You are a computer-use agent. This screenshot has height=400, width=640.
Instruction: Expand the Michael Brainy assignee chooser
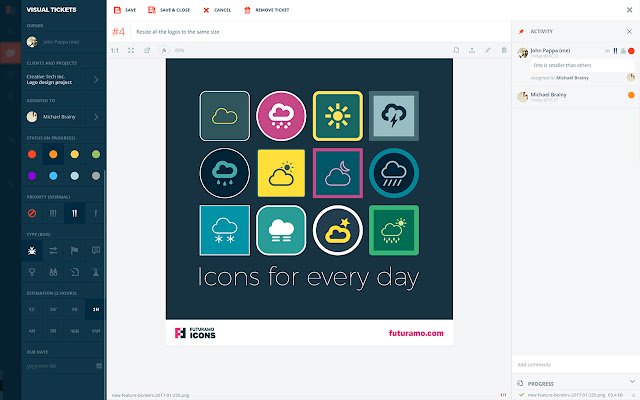click(x=96, y=117)
